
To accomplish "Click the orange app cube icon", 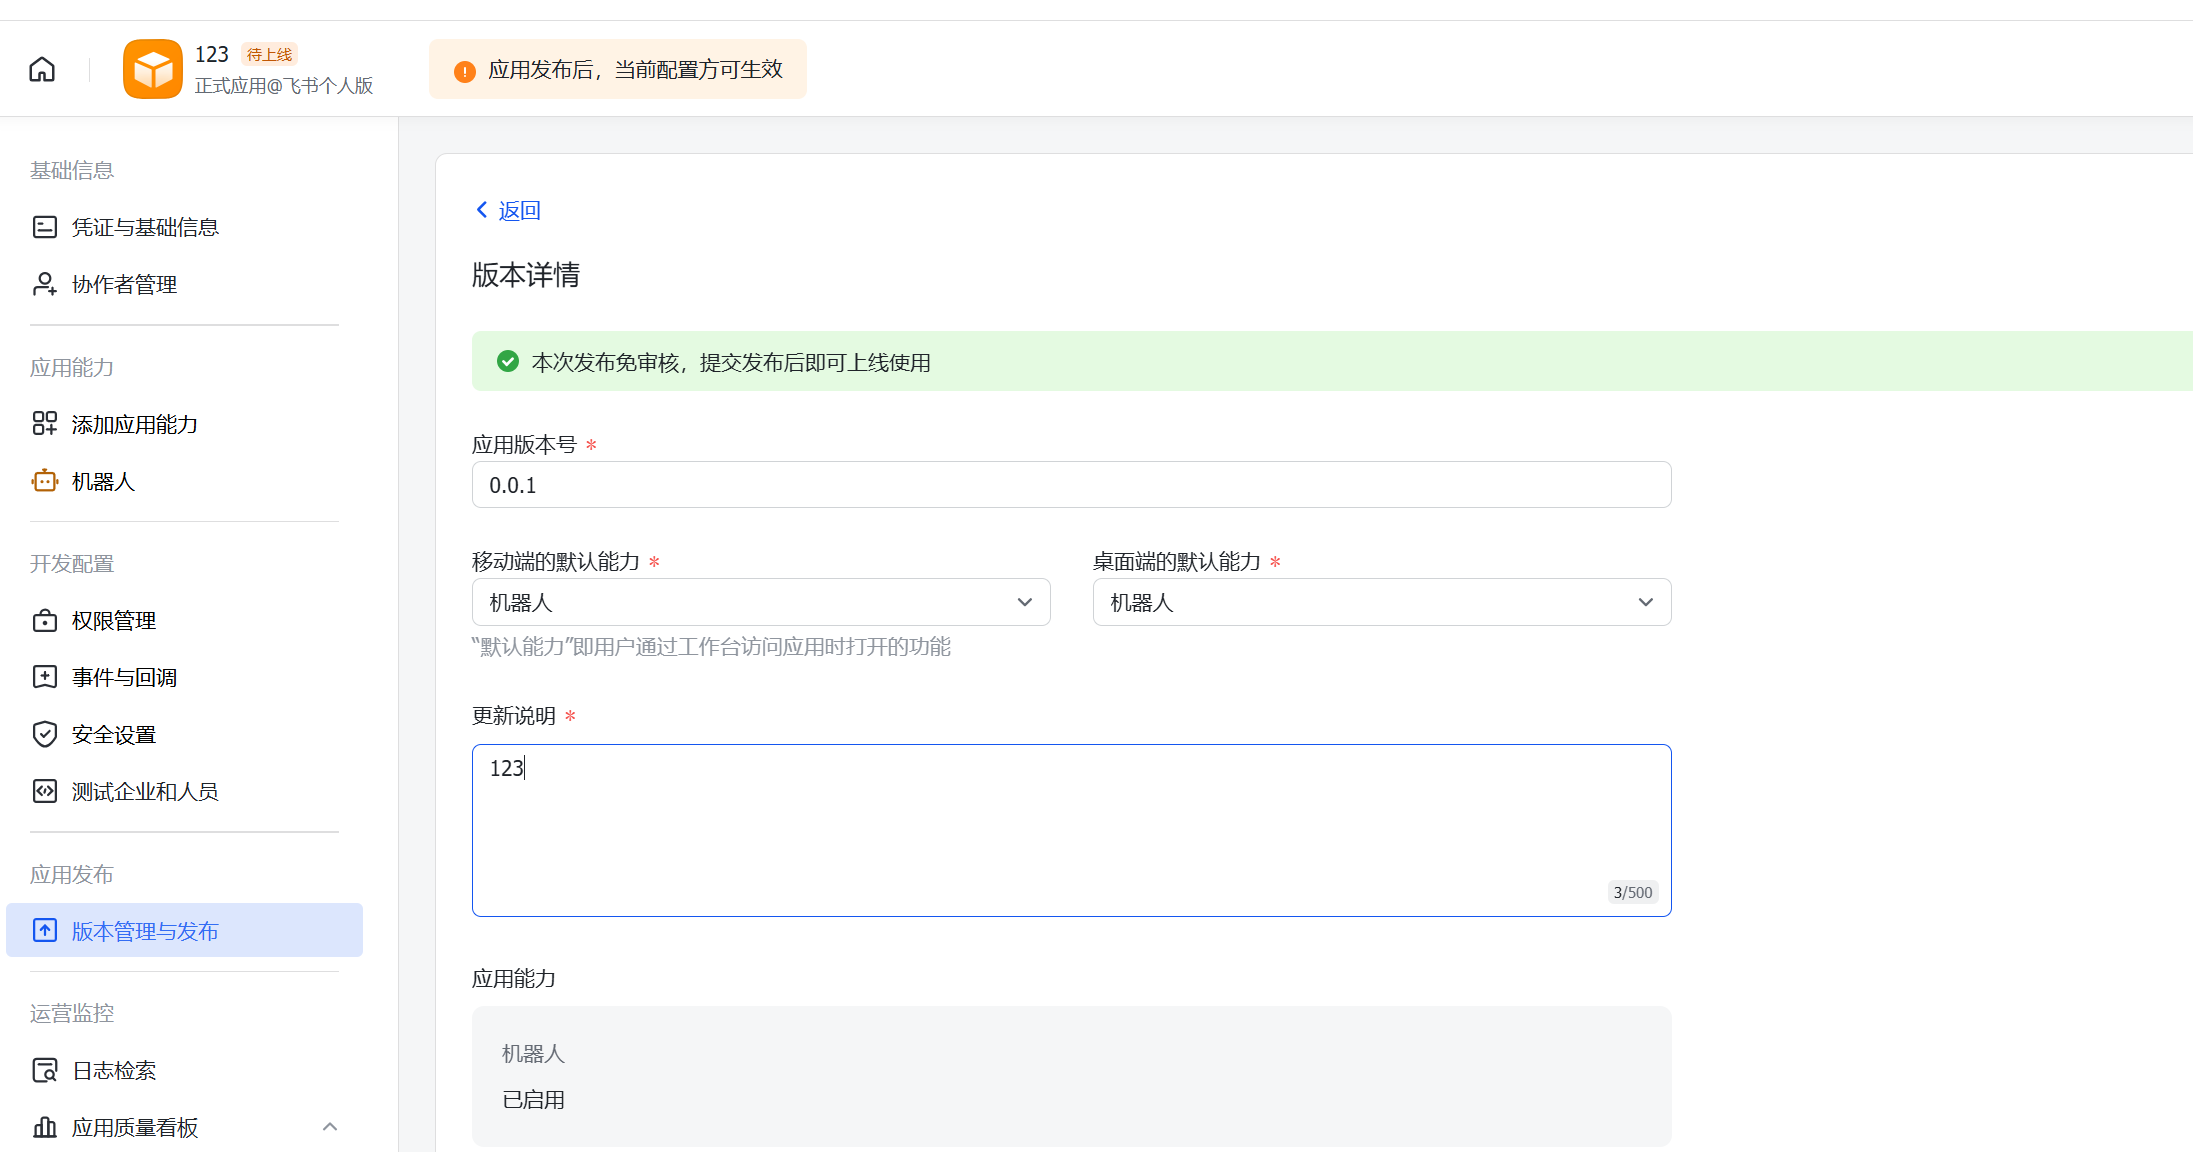I will [153, 69].
